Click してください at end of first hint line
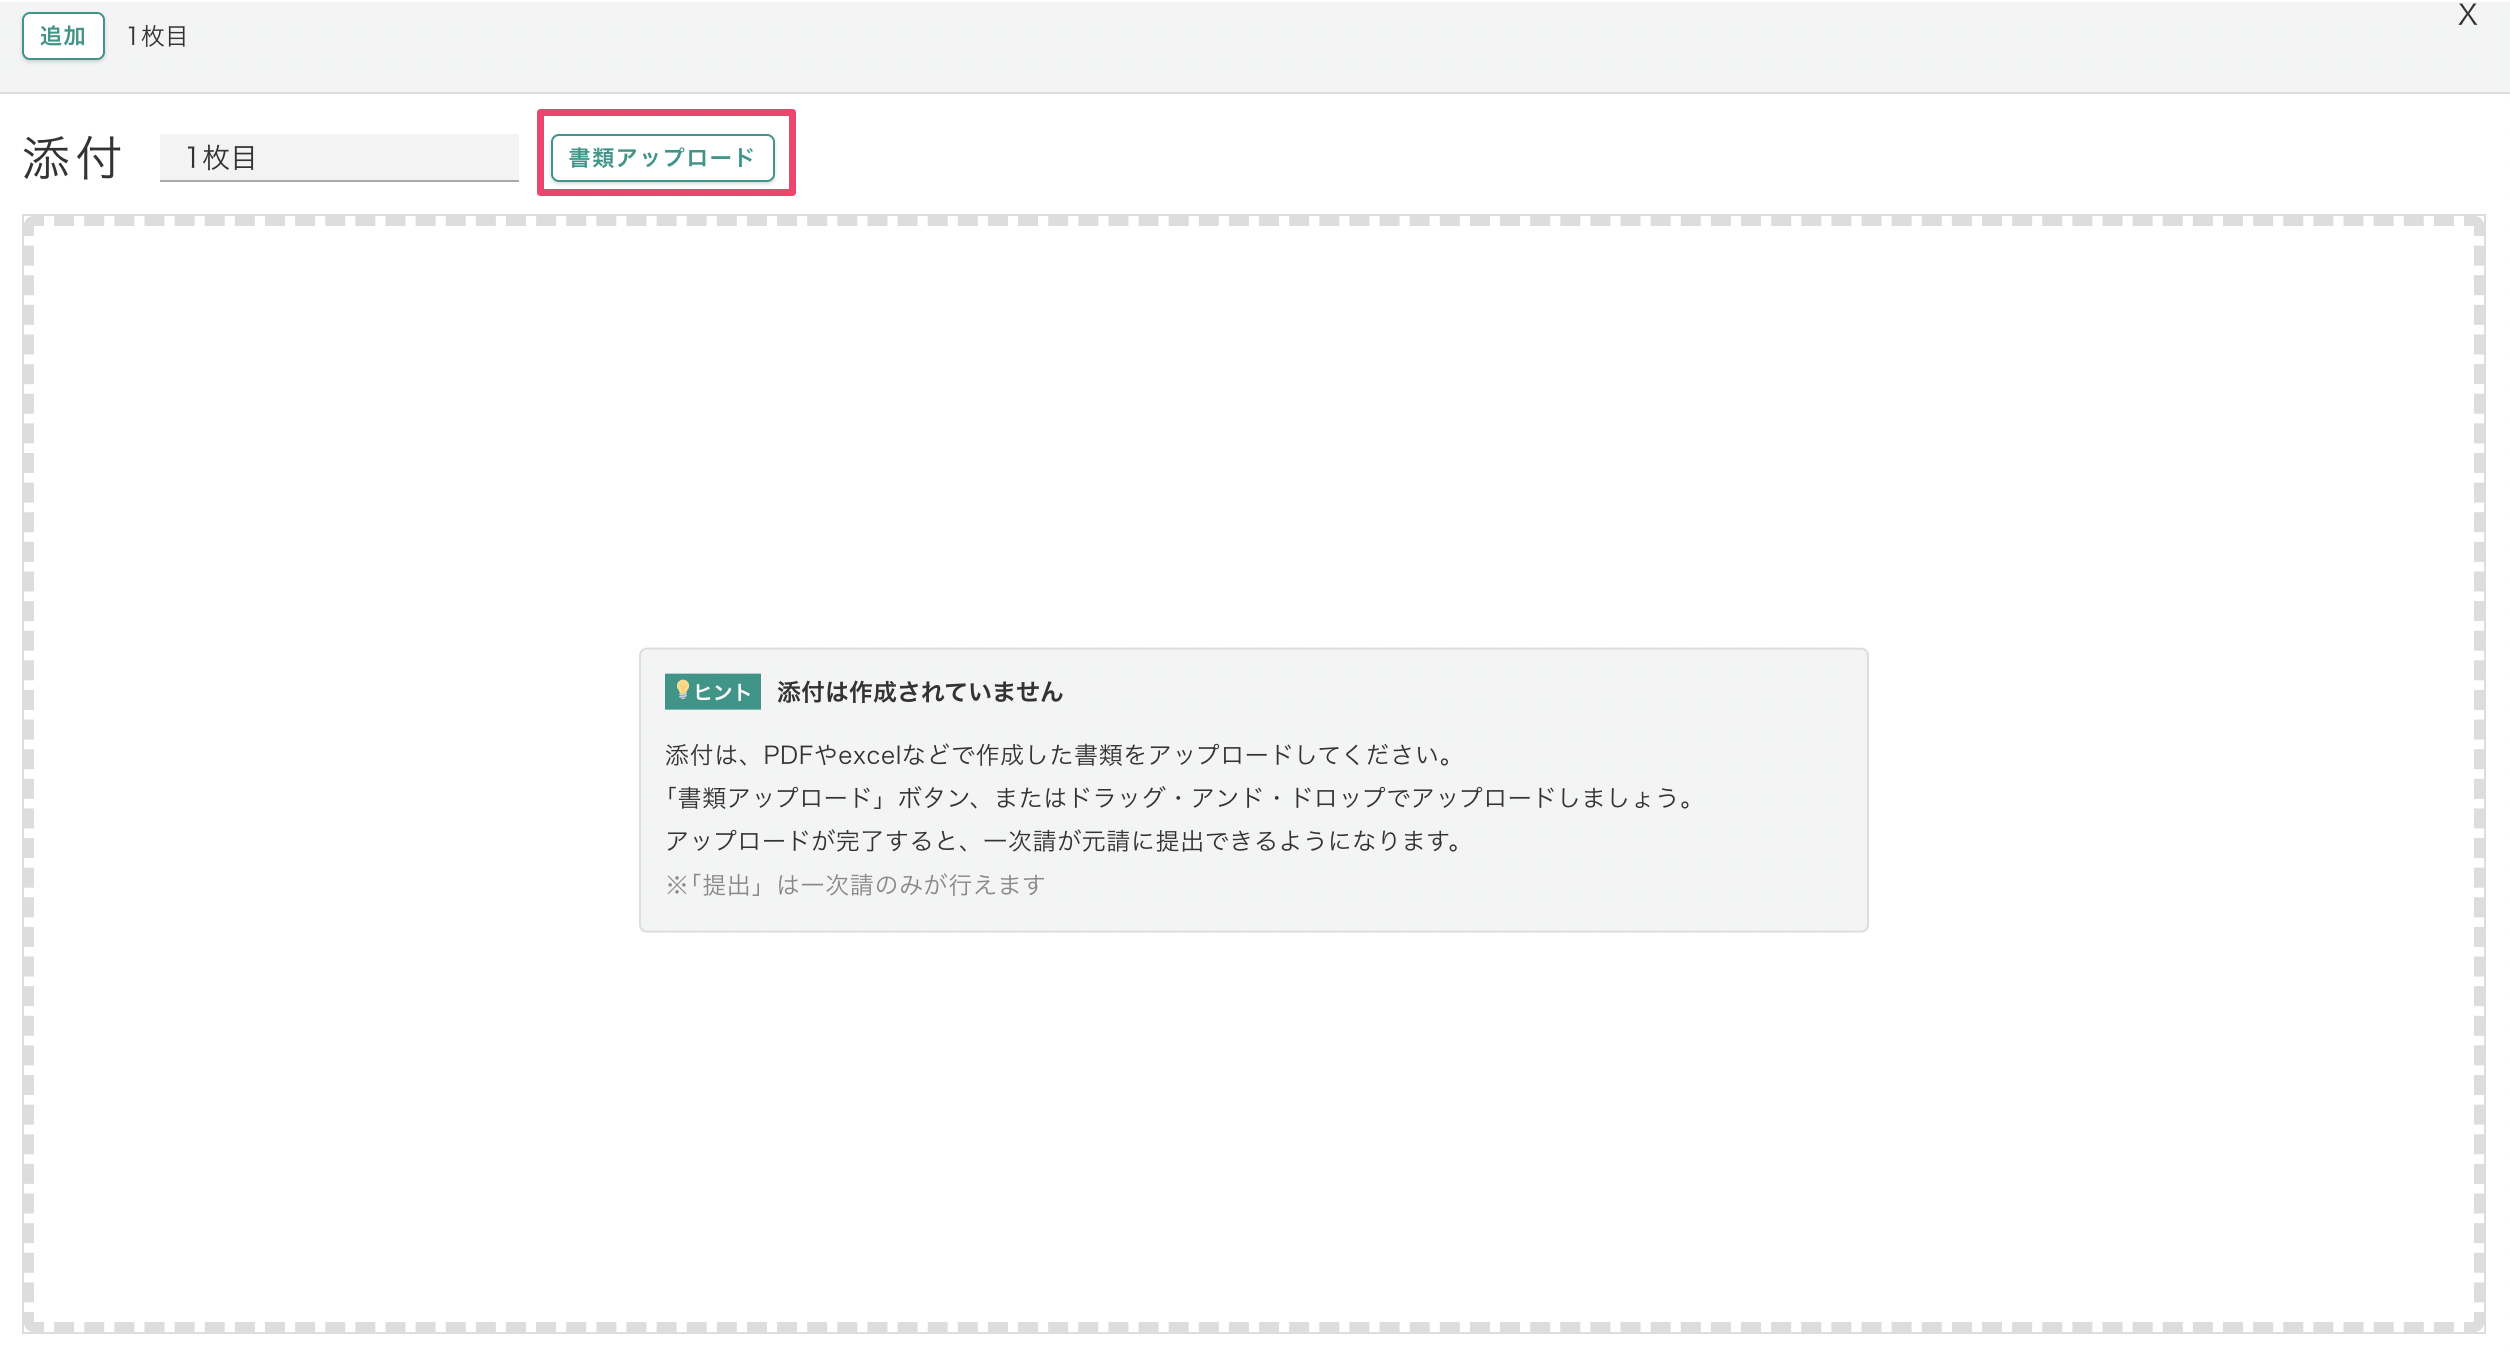Viewport: 2510px width, 1366px height. pos(1372,755)
